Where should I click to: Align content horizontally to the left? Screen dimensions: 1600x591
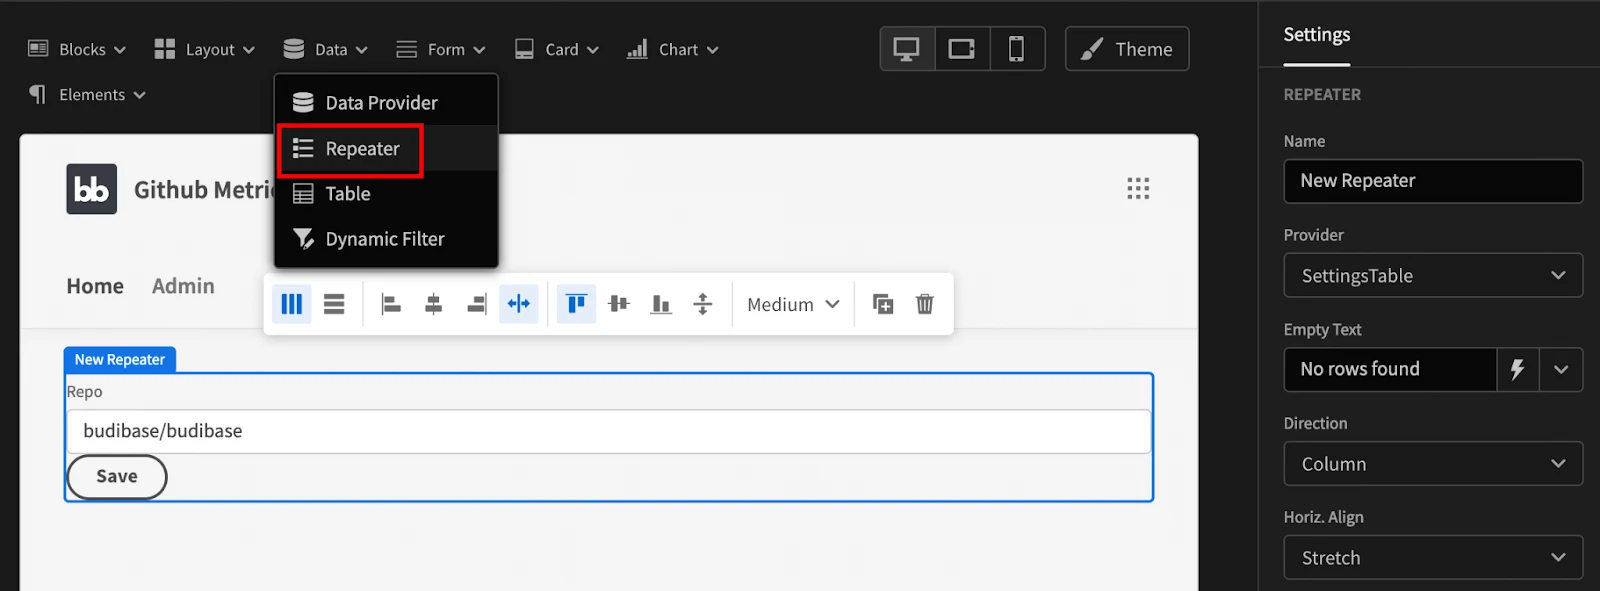click(391, 304)
